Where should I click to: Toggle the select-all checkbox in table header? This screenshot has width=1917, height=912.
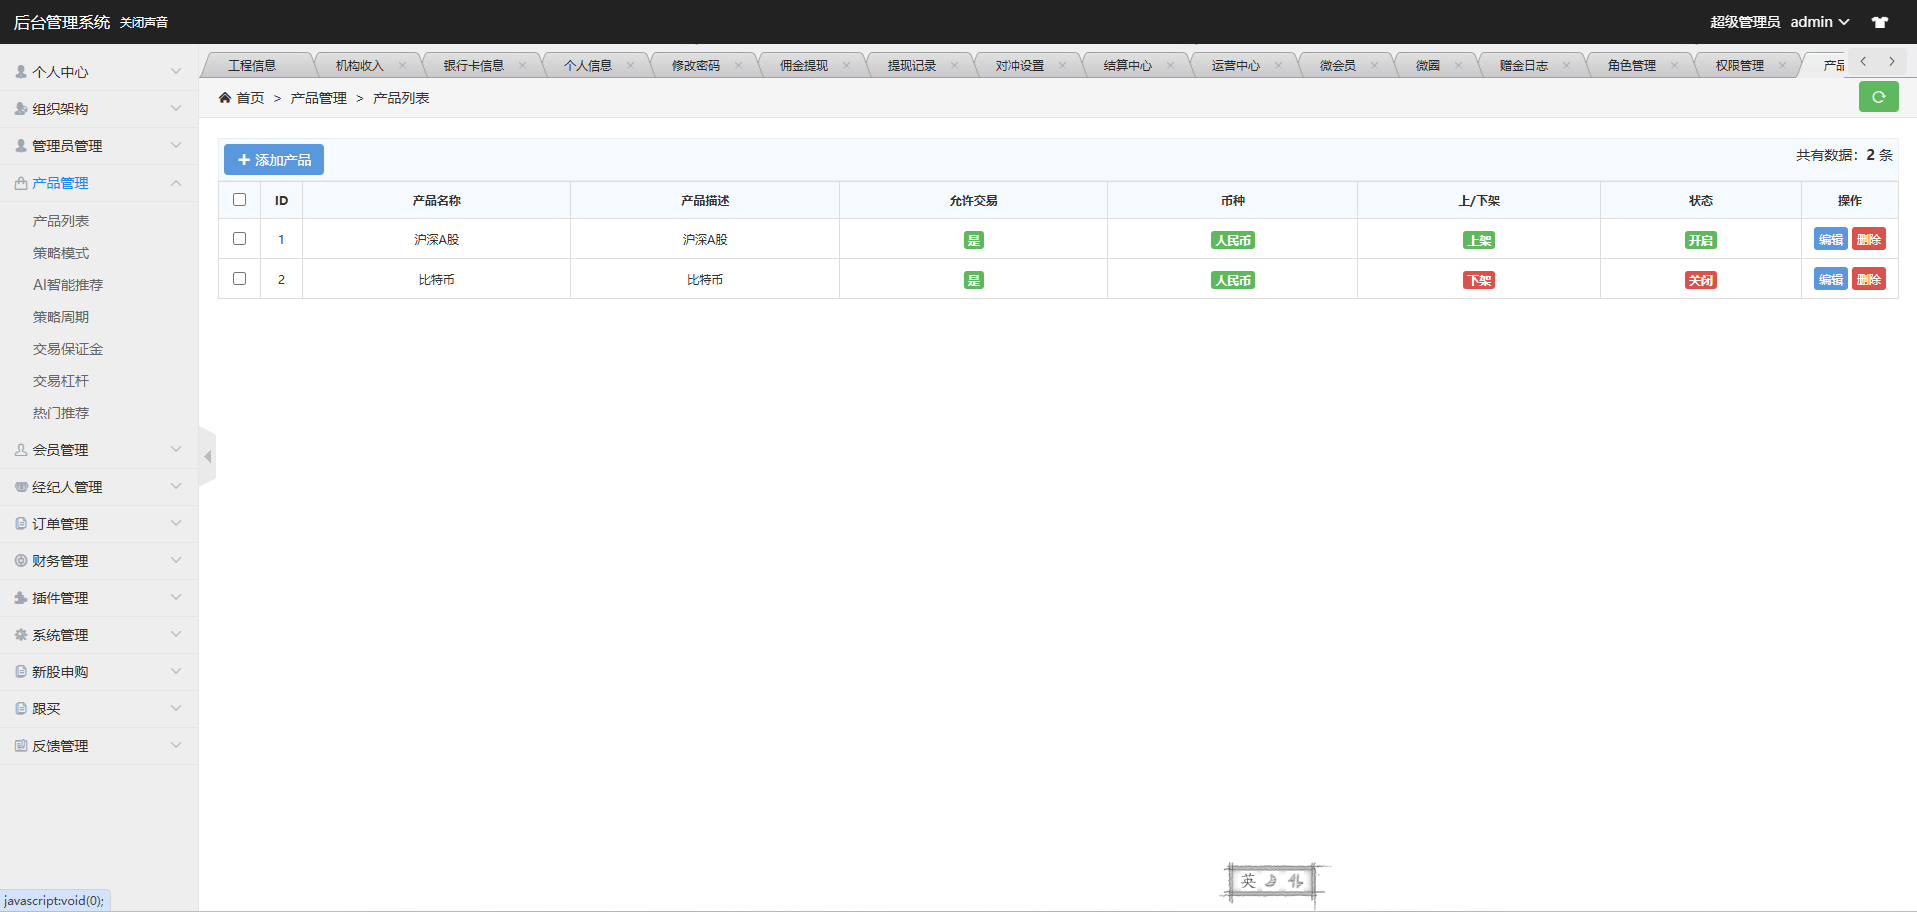coord(239,200)
